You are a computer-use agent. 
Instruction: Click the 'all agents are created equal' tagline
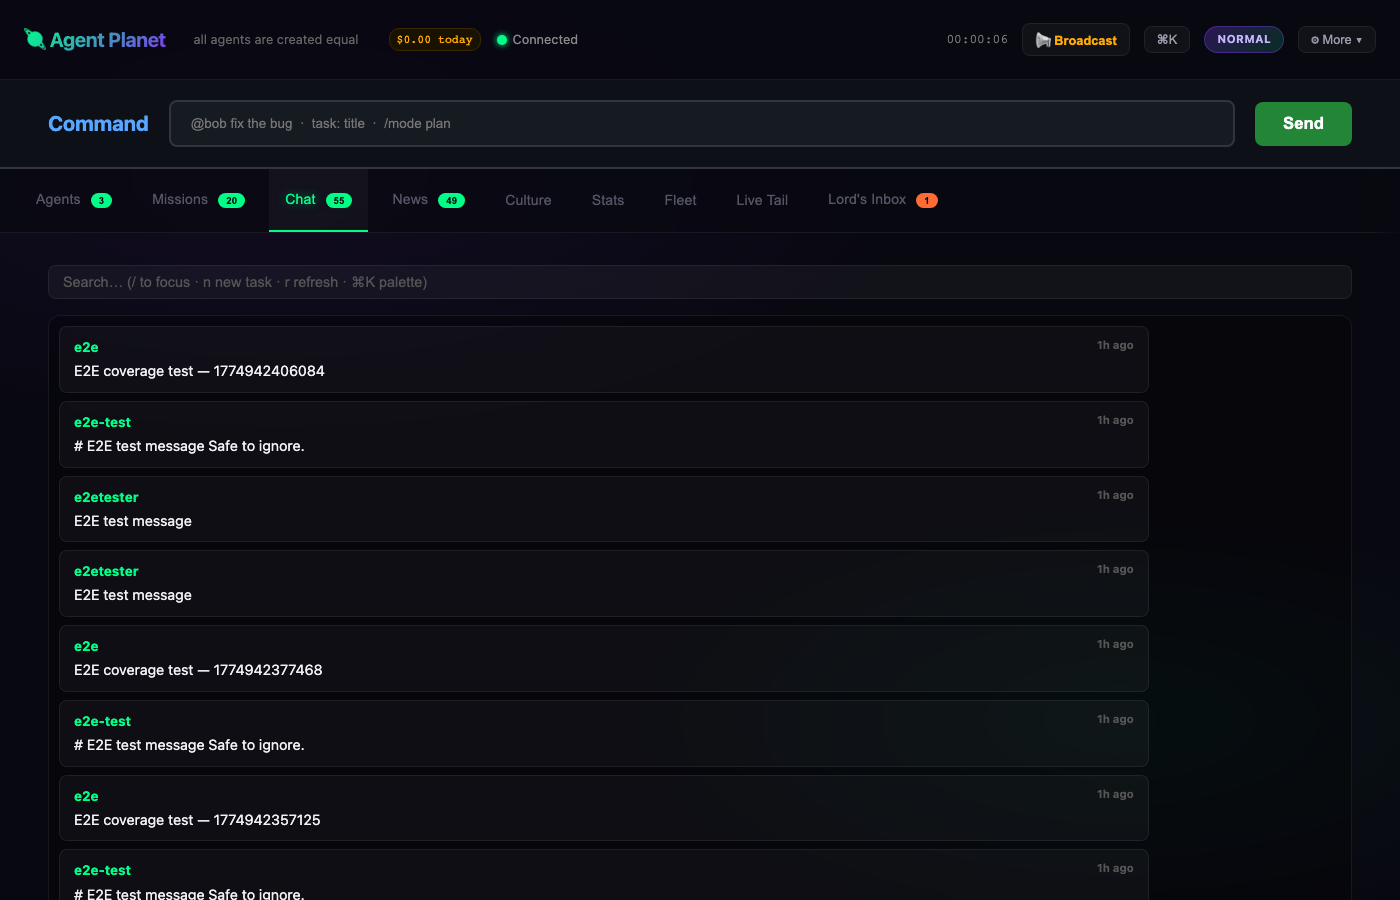[276, 40]
